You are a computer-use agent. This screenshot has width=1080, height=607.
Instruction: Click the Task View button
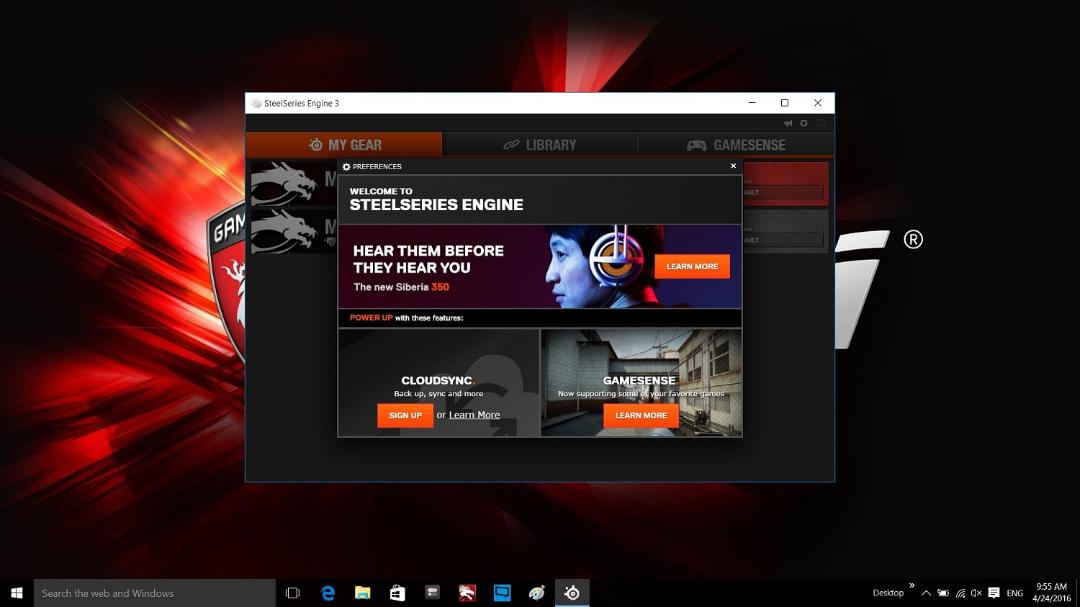(x=293, y=593)
